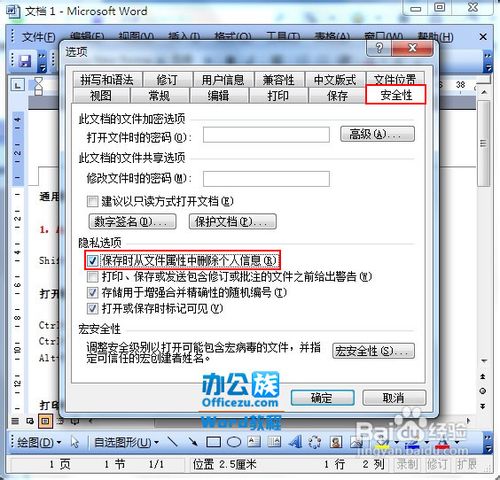Insert a horizontal text box
The height and width of the screenshot is (480, 500).
(x=254, y=442)
